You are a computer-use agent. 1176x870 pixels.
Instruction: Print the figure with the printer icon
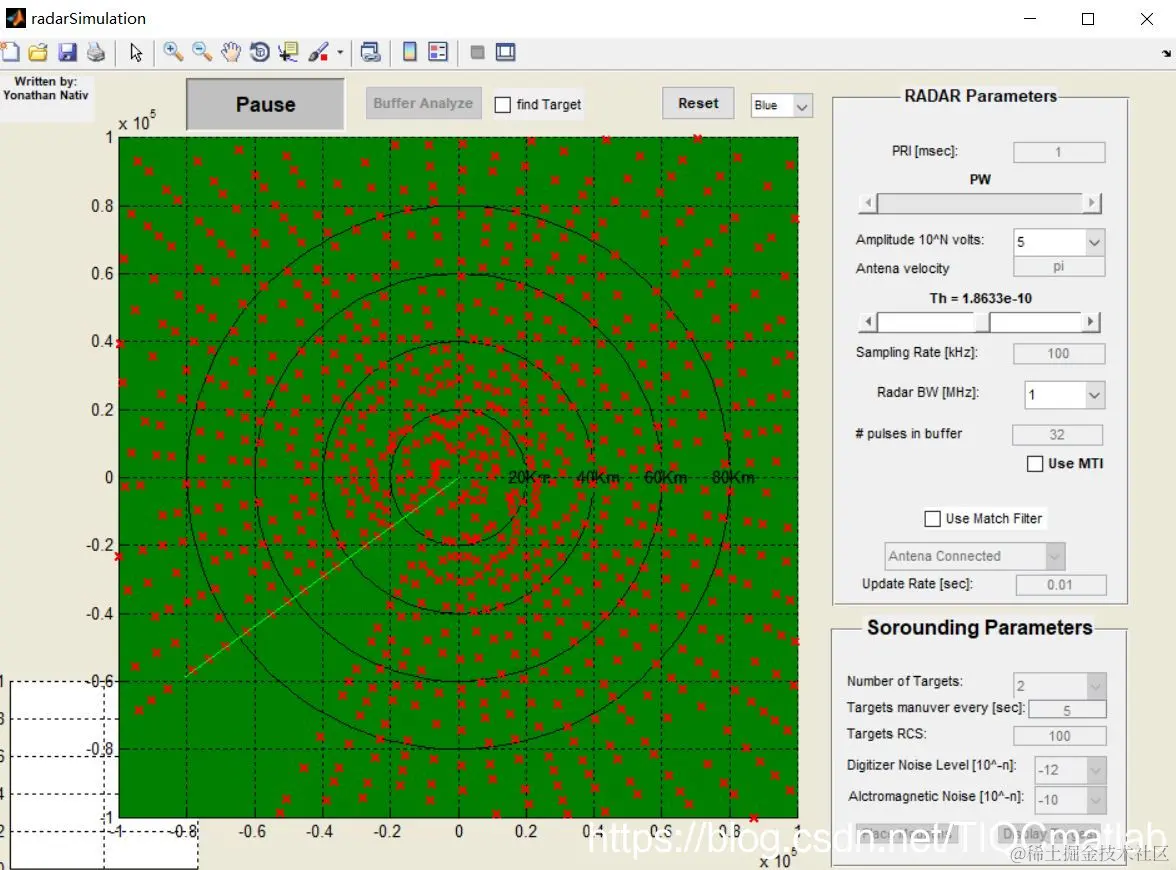pyautogui.click(x=96, y=52)
